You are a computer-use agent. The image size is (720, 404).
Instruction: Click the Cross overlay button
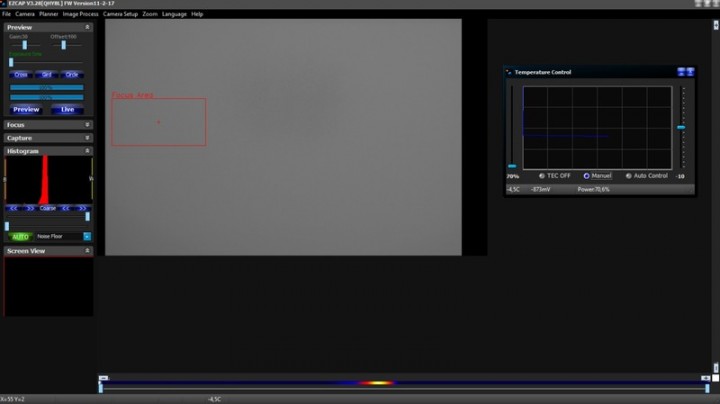tap(21, 75)
